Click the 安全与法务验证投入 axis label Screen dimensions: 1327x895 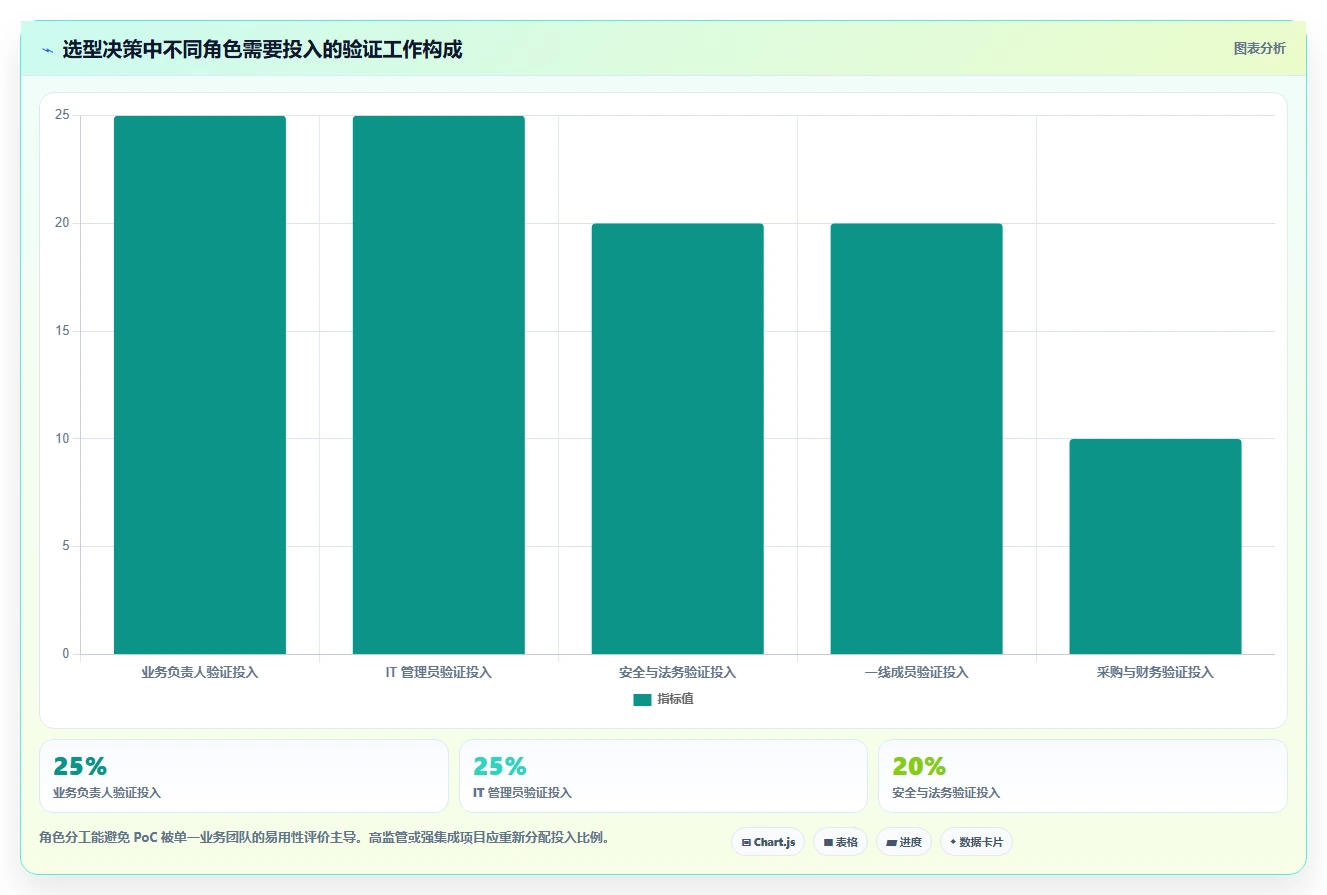click(x=678, y=672)
